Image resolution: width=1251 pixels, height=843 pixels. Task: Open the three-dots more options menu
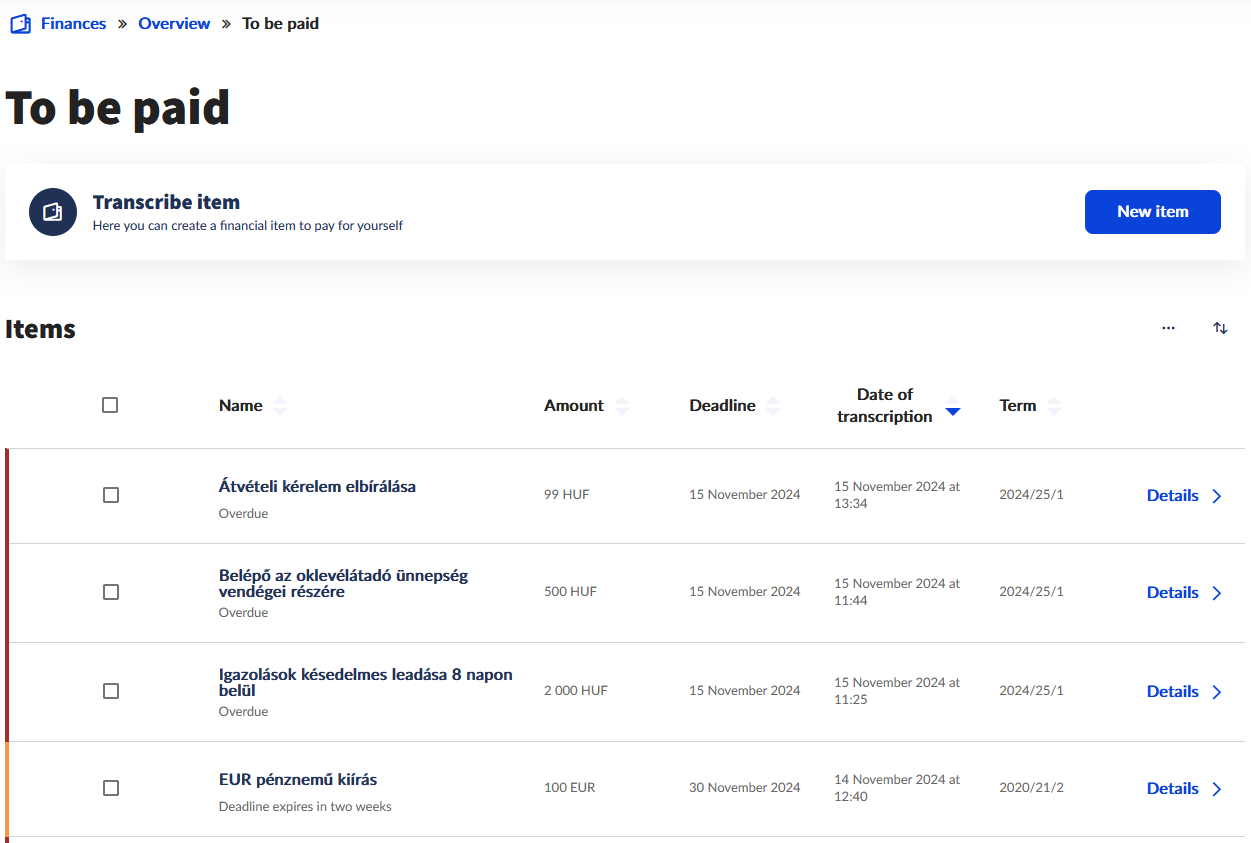1168,328
